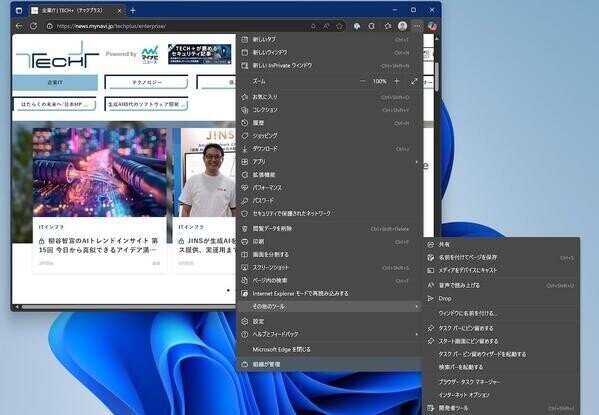This screenshot has height=415, width=599.
Task: Select 新しいウィンドウ menu item
Action: 329,52
